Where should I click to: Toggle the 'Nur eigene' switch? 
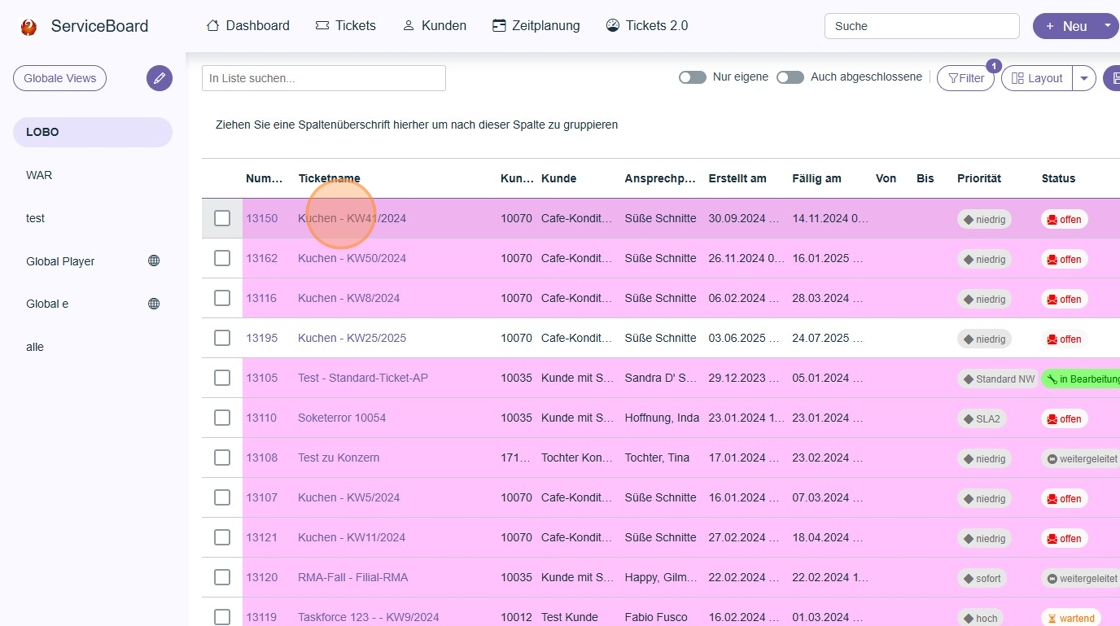click(692, 77)
